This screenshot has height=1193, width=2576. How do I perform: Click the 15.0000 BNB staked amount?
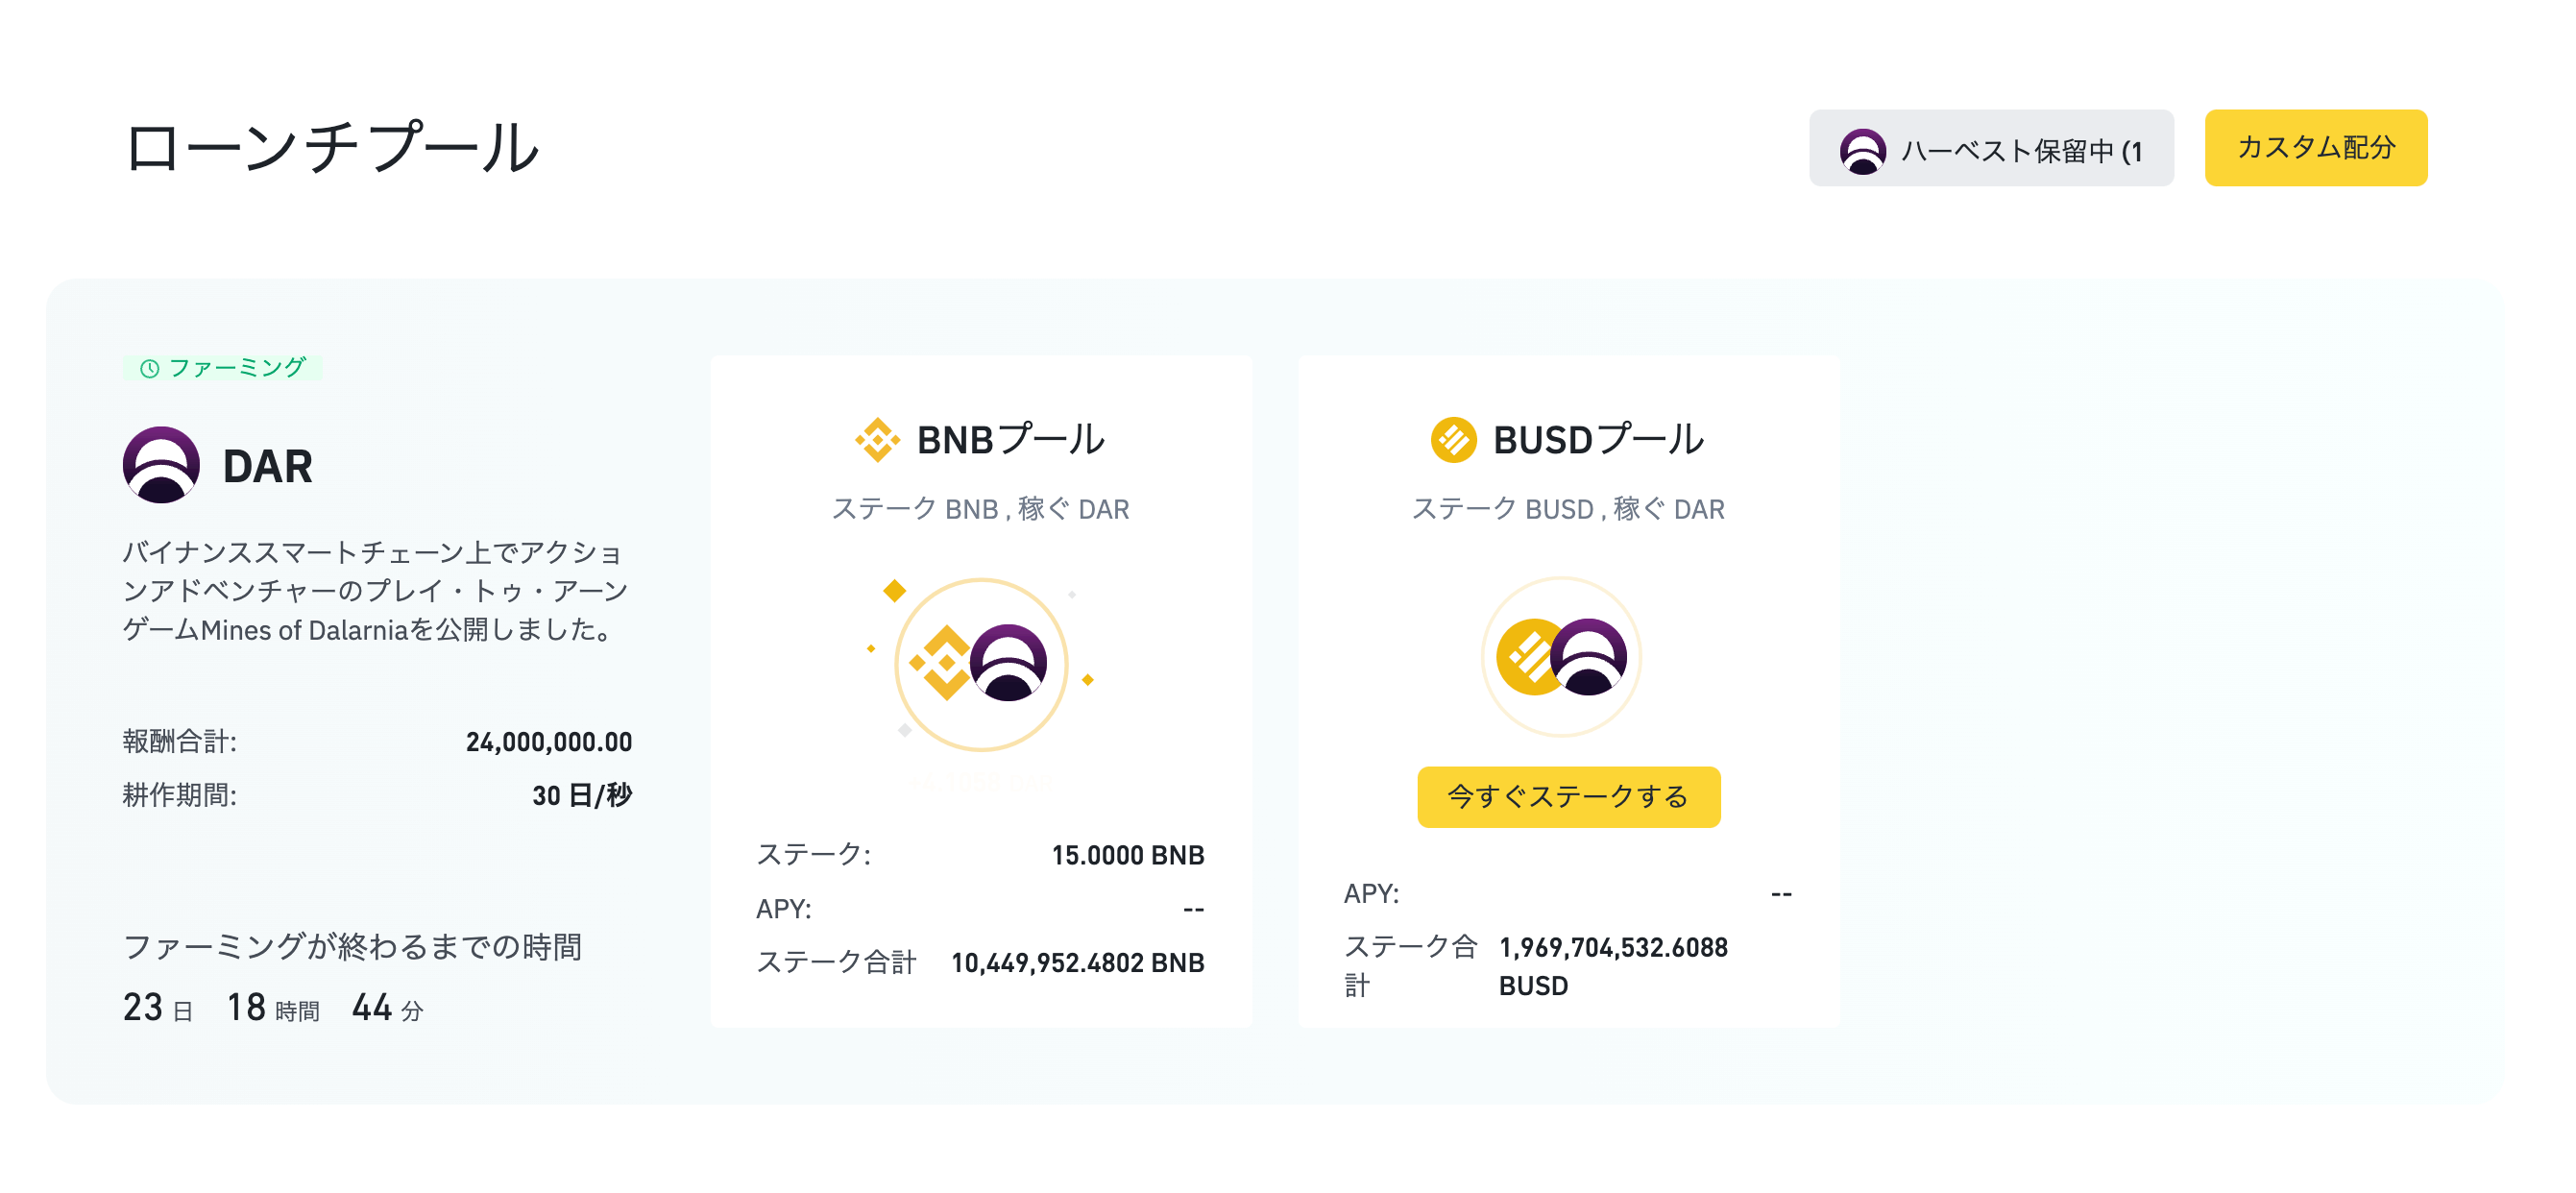pyautogui.click(x=1127, y=855)
